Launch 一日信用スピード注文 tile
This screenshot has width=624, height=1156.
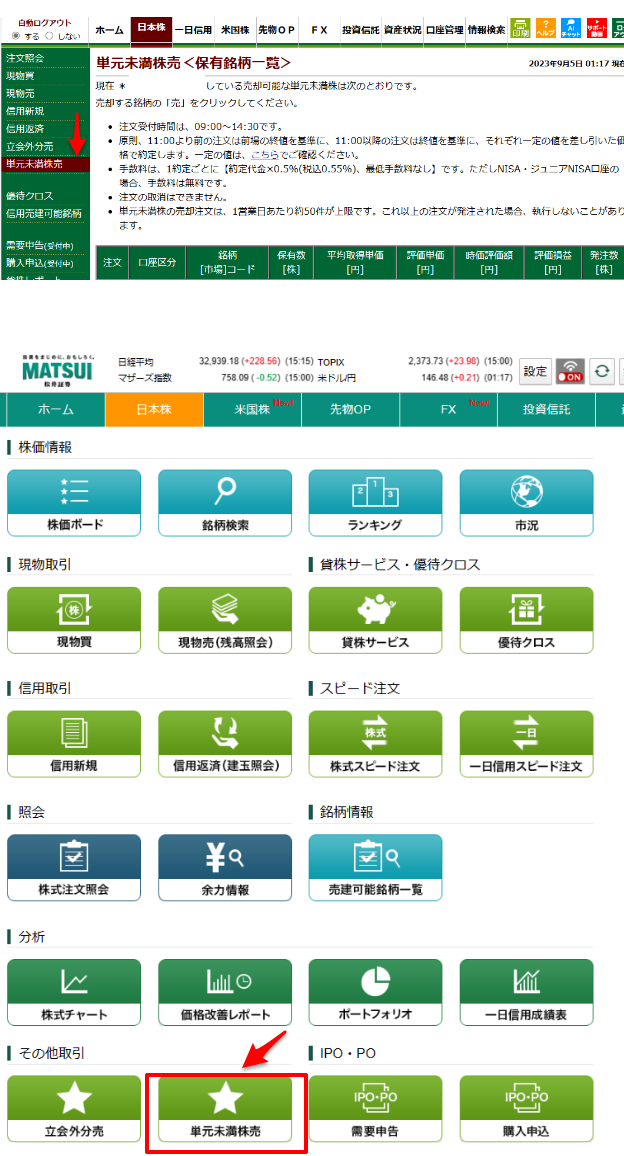(527, 744)
